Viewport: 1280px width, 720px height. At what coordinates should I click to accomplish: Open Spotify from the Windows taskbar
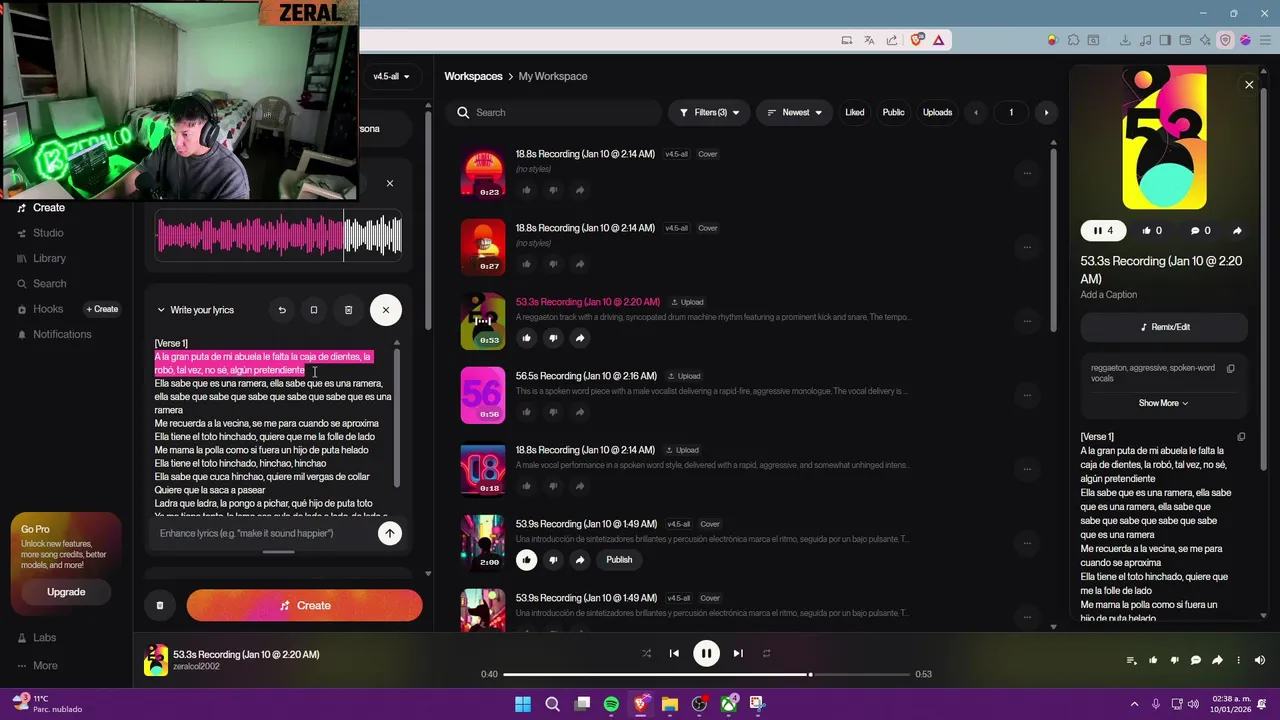pos(611,704)
